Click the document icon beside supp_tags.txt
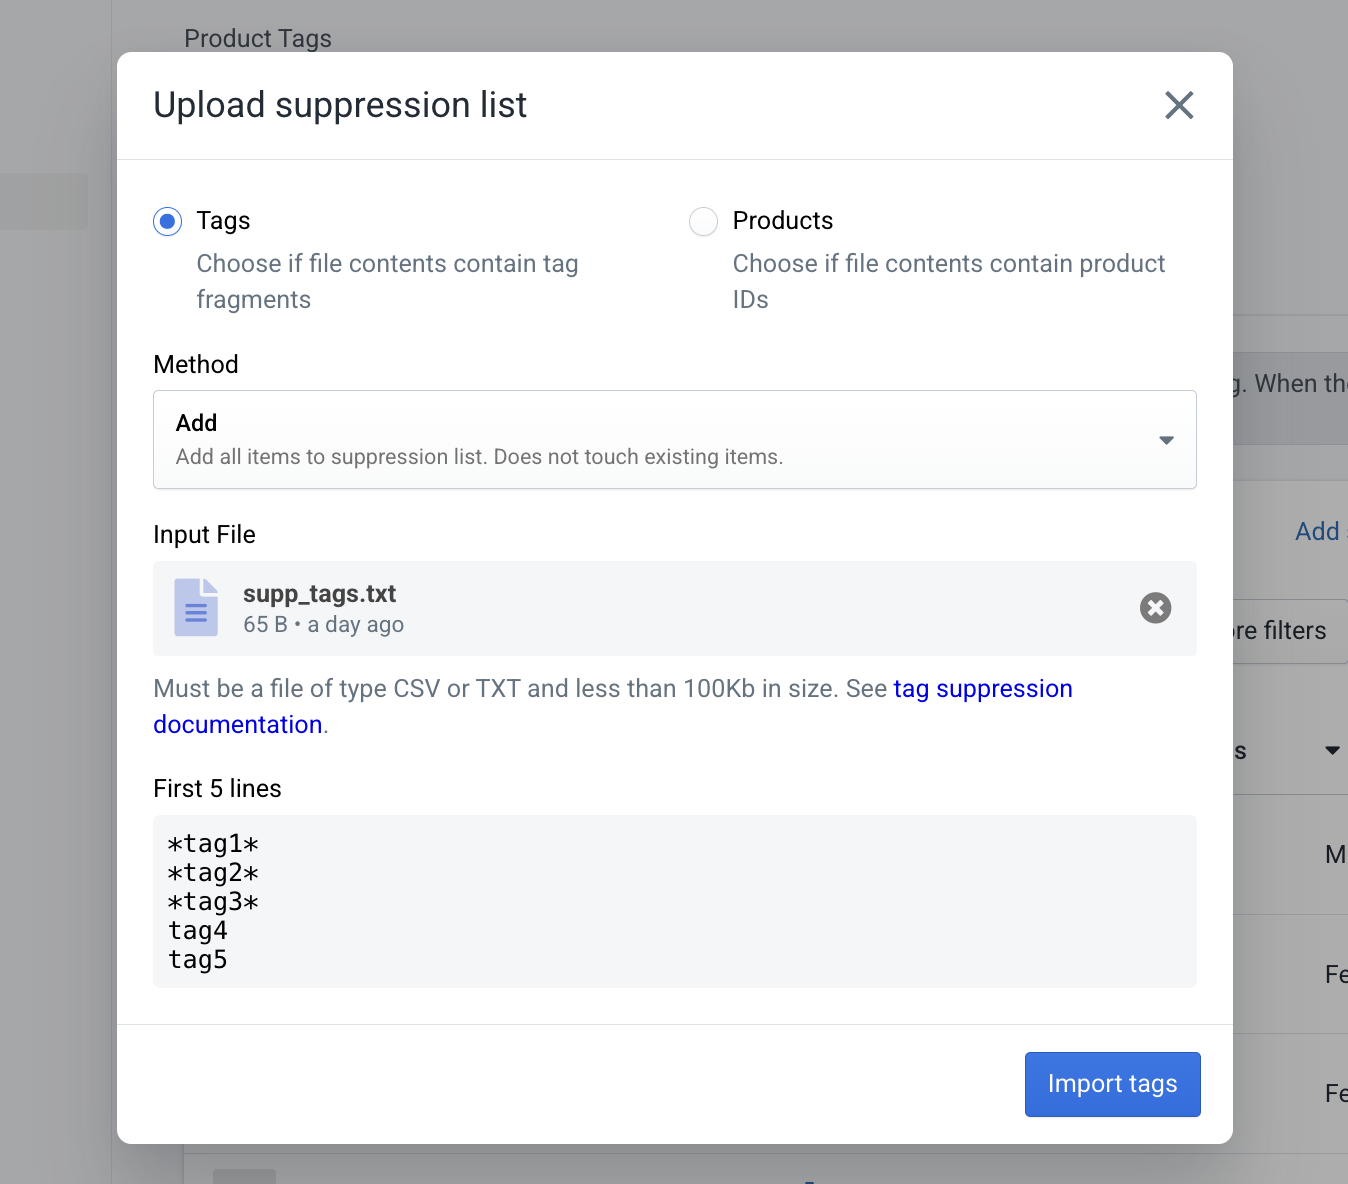 [x=196, y=607]
